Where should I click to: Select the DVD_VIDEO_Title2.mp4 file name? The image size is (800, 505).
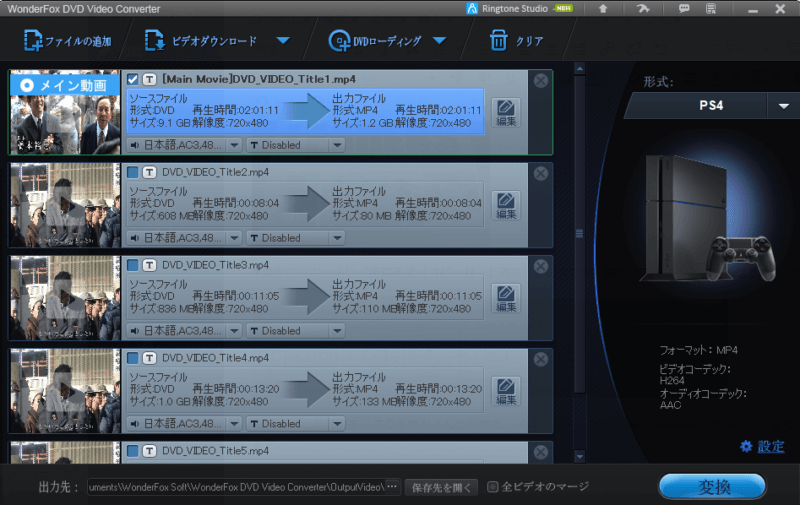(x=215, y=172)
